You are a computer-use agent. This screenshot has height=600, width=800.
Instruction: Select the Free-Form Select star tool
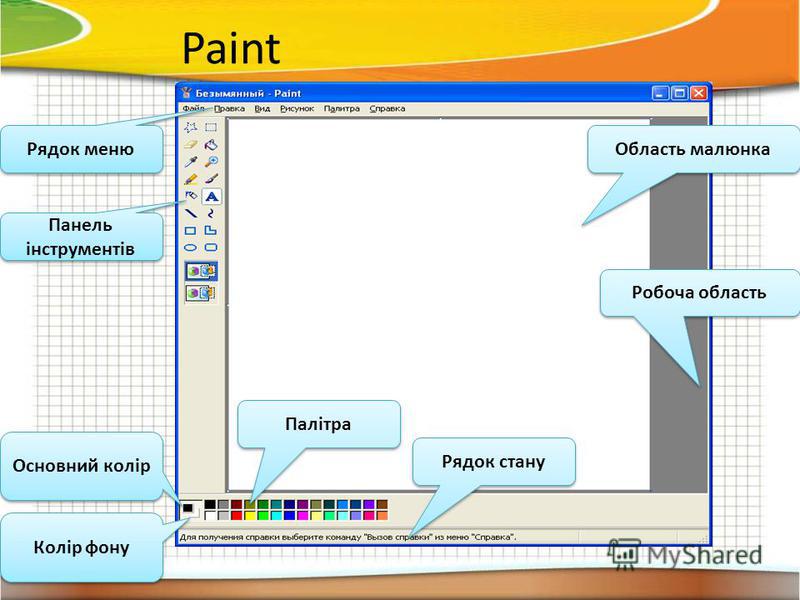190,127
